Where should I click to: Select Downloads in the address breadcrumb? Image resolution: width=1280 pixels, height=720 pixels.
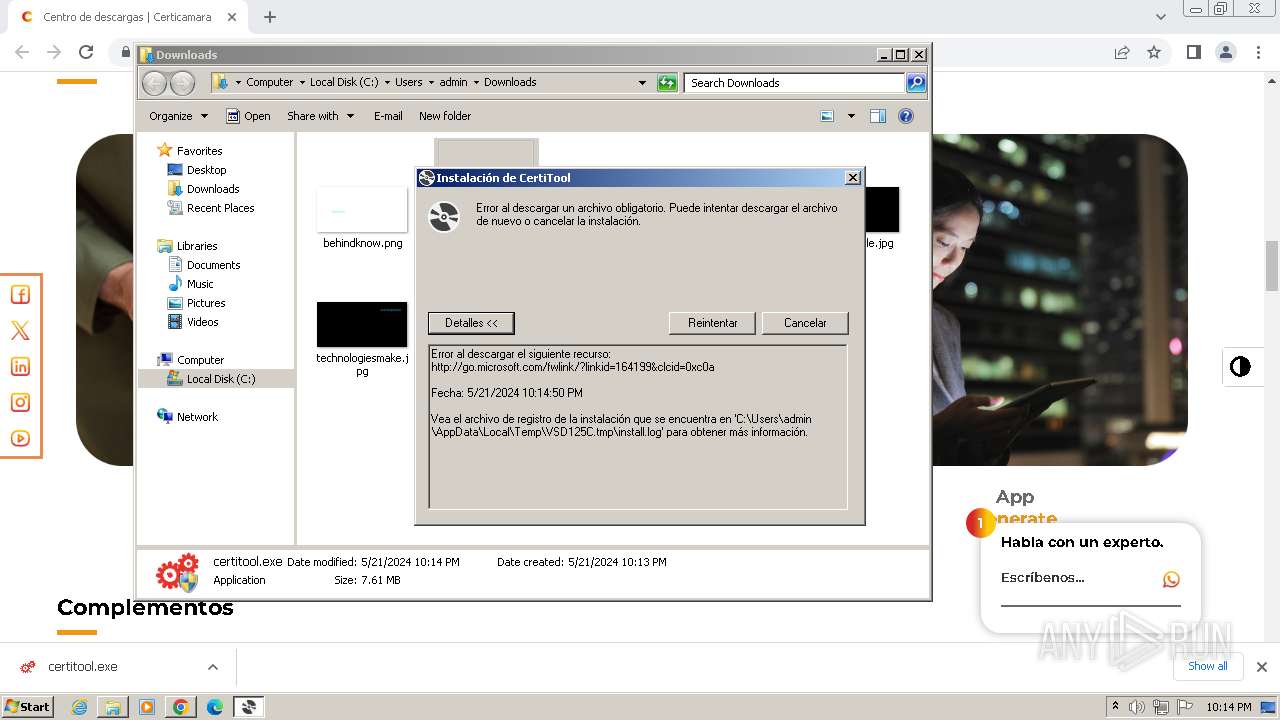tap(510, 82)
